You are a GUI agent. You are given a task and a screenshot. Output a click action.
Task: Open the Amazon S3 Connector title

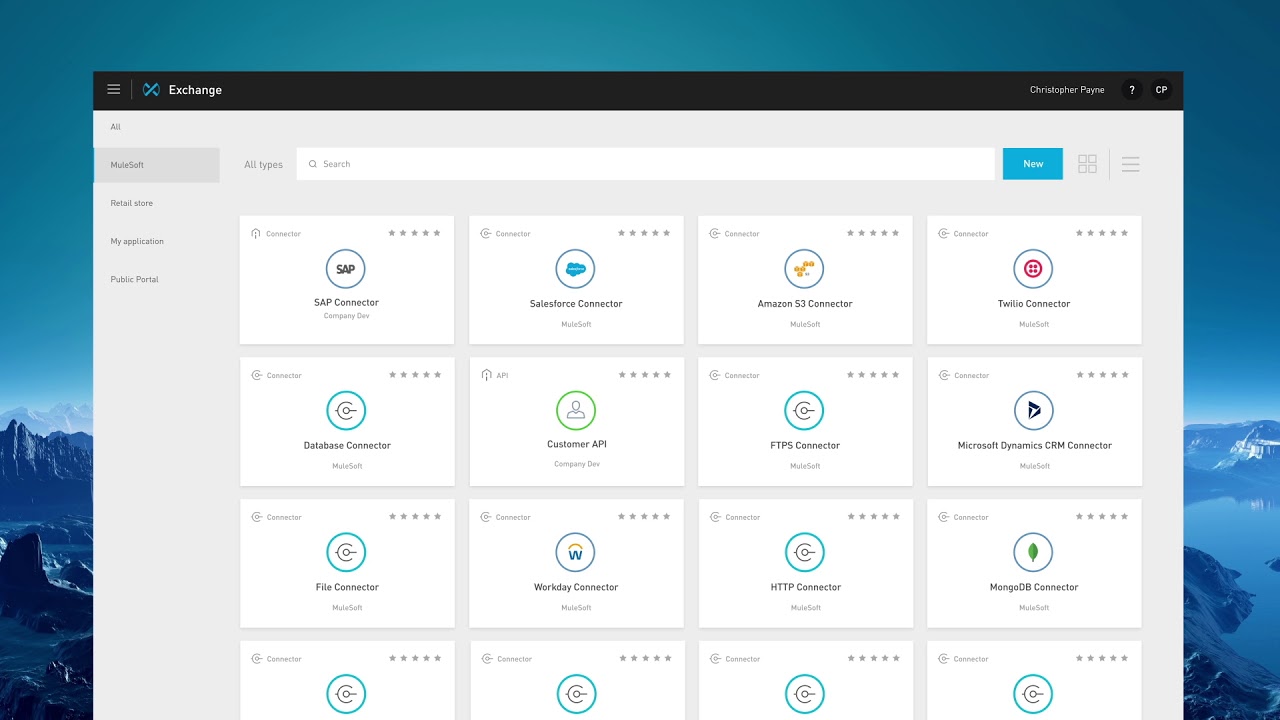pyautogui.click(x=805, y=304)
